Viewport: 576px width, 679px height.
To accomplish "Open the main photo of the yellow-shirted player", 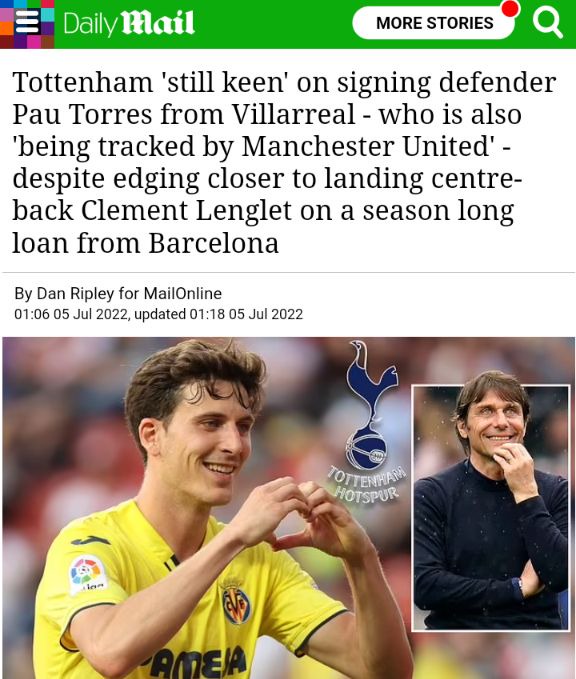I will [x=208, y=508].
